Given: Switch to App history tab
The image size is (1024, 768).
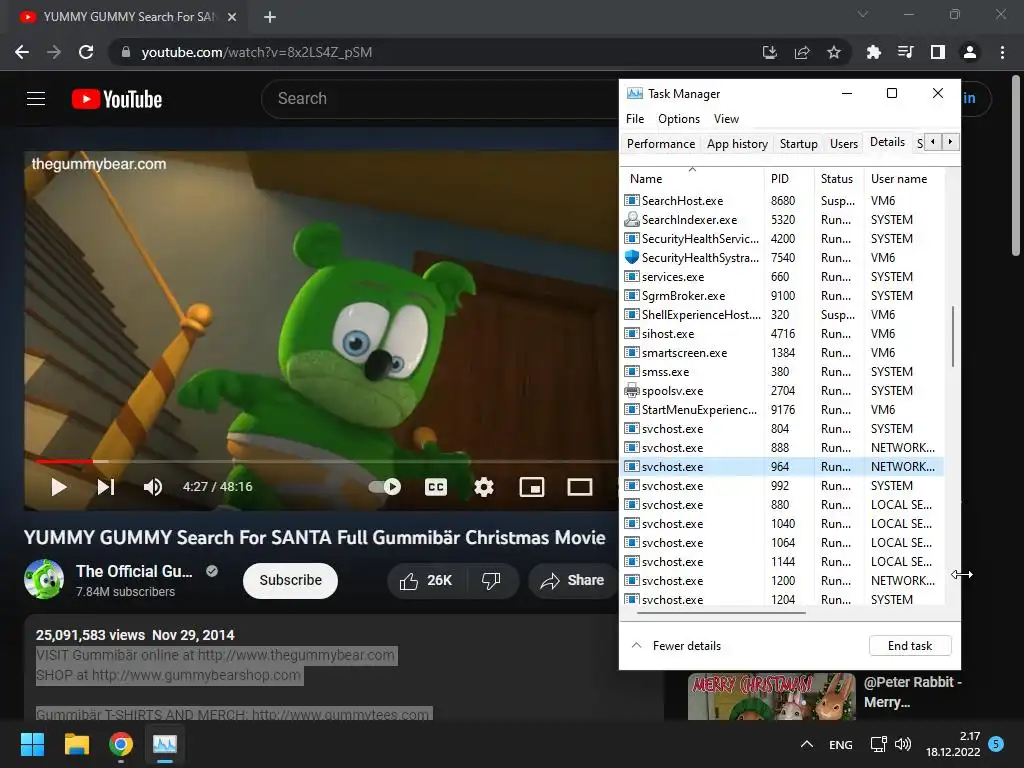Looking at the screenshot, I should coord(737,144).
